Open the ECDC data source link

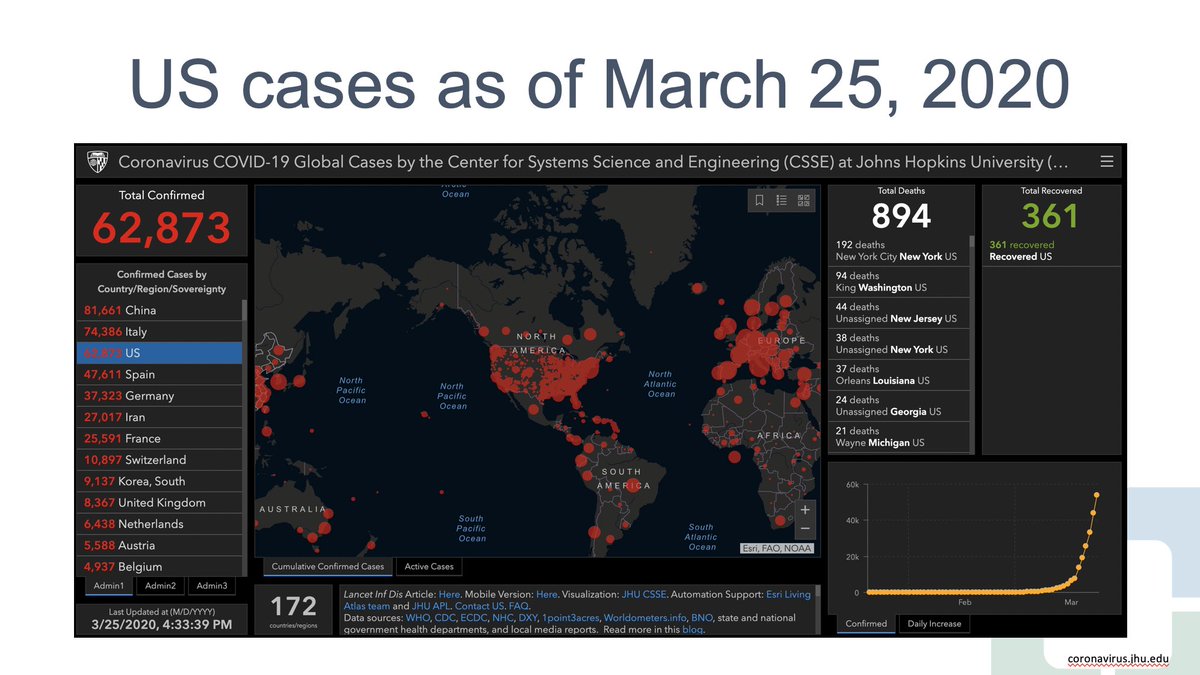coord(473,618)
